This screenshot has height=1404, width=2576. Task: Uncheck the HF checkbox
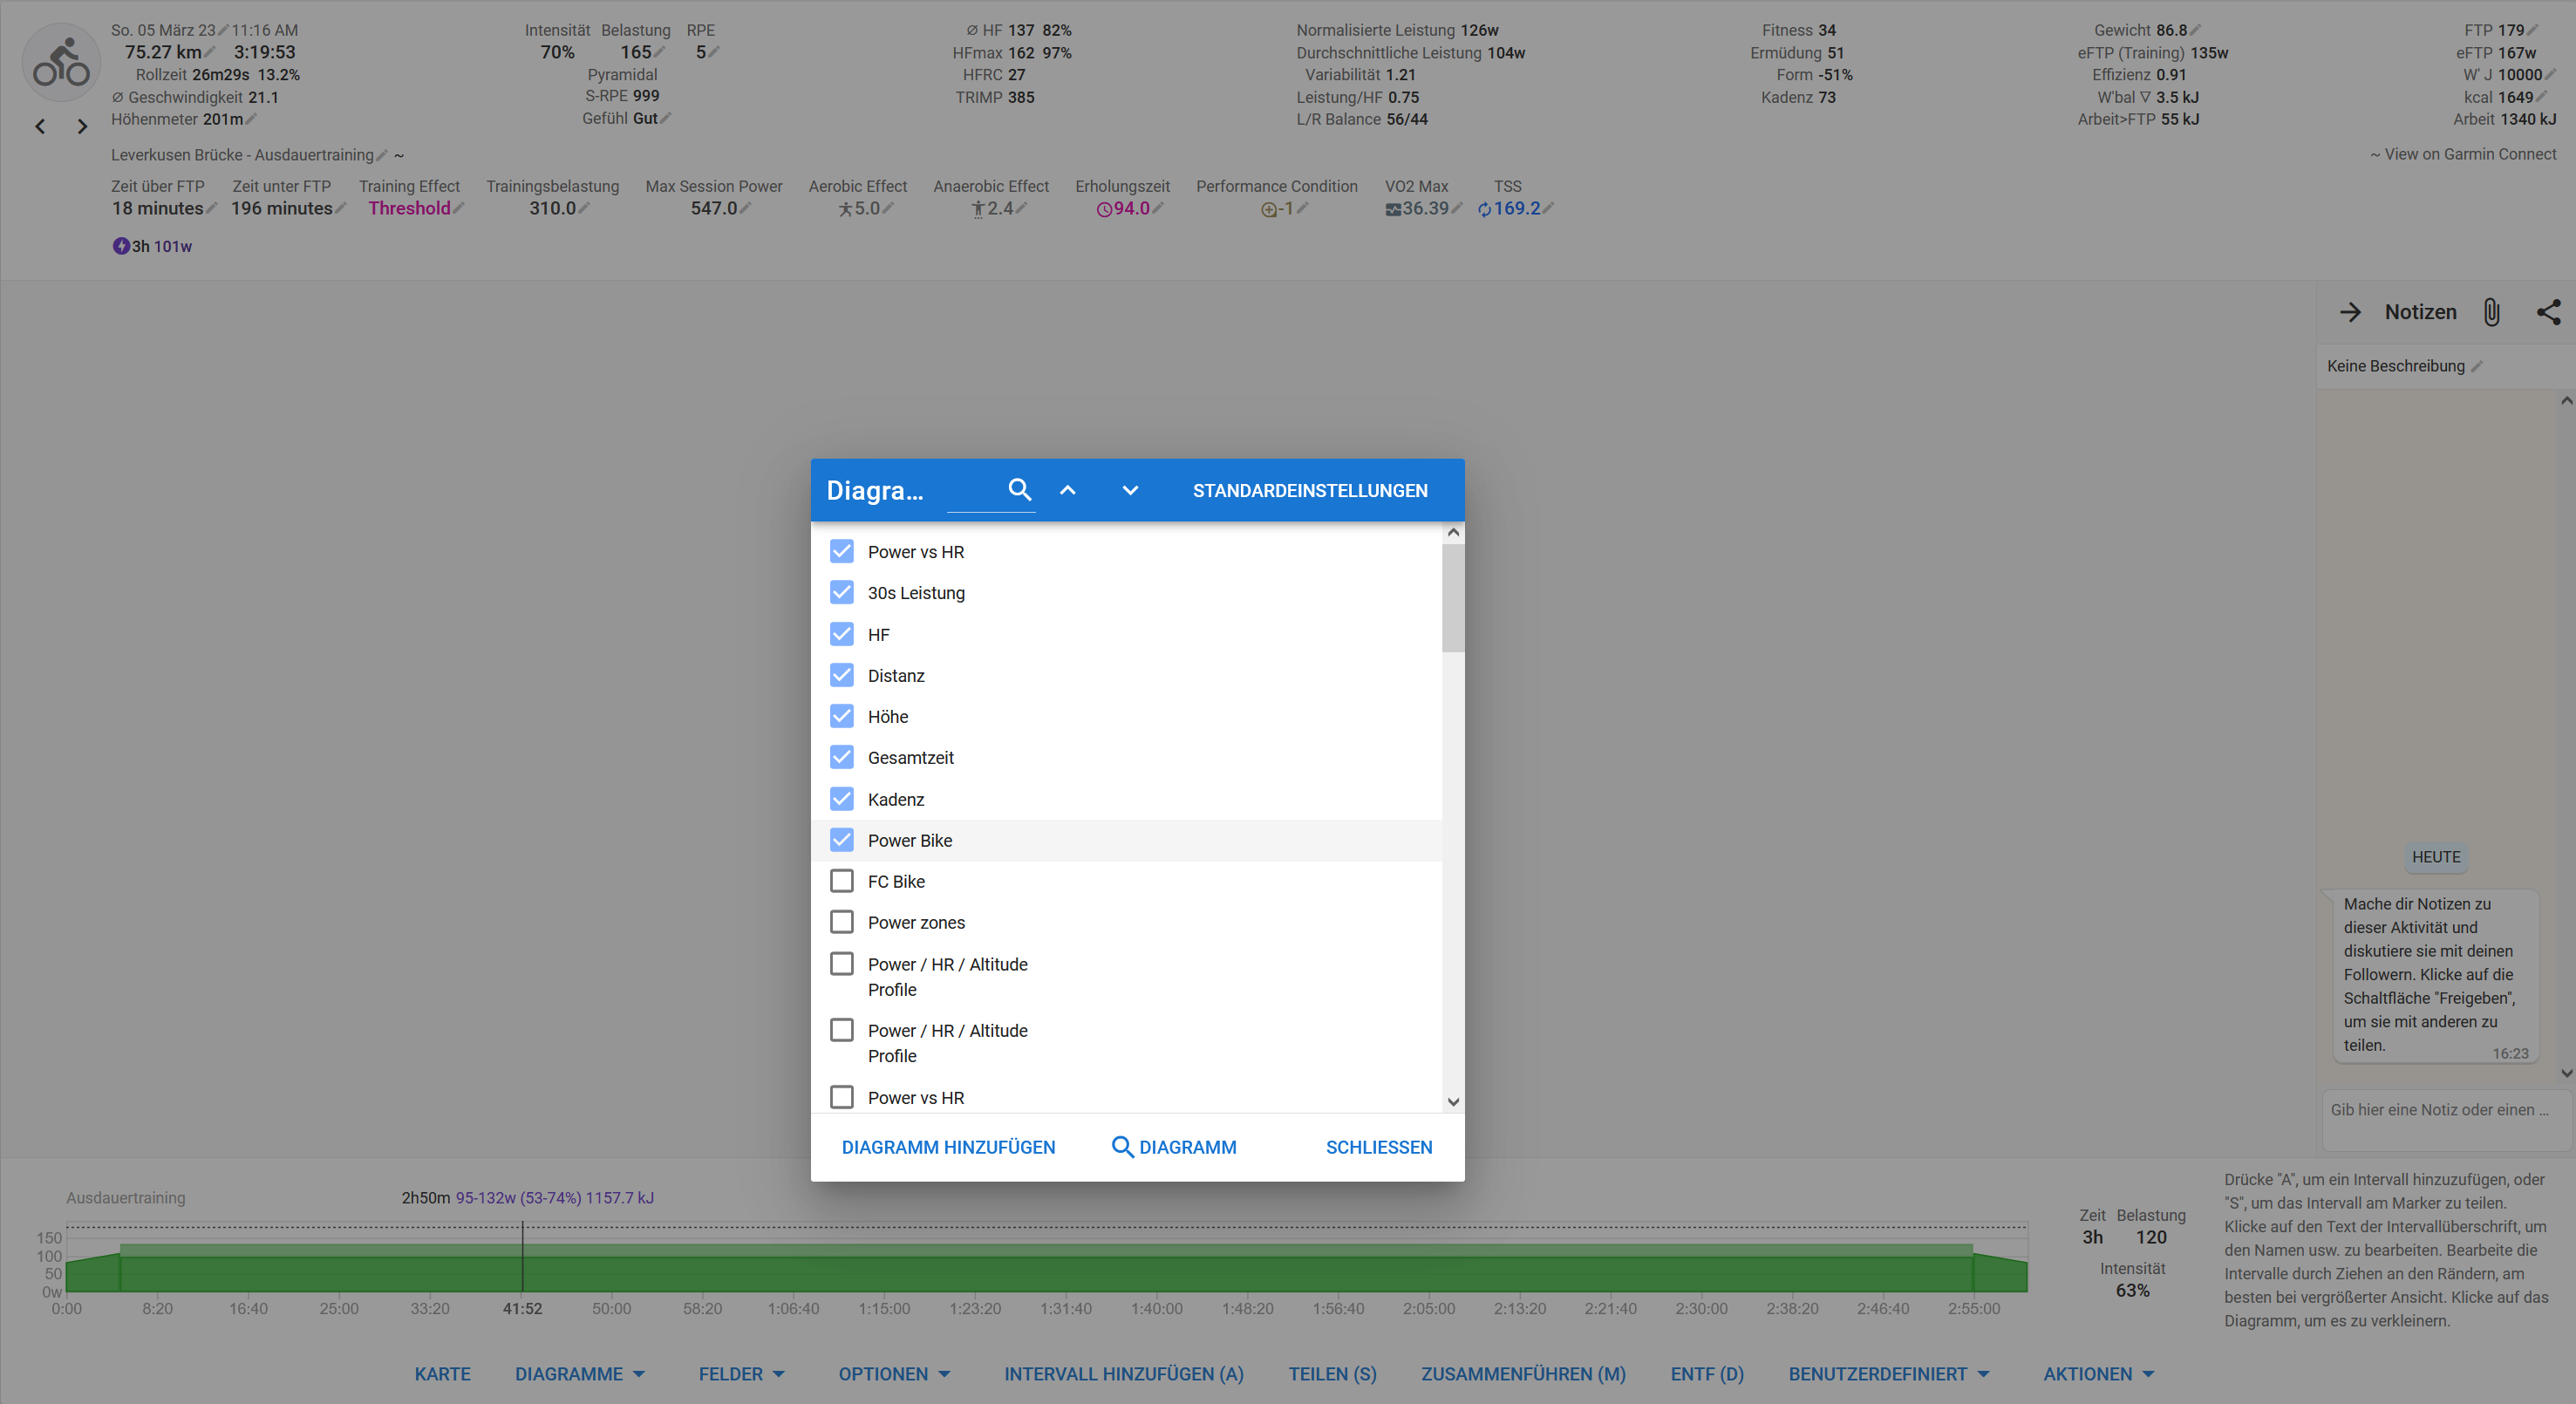pyautogui.click(x=842, y=634)
